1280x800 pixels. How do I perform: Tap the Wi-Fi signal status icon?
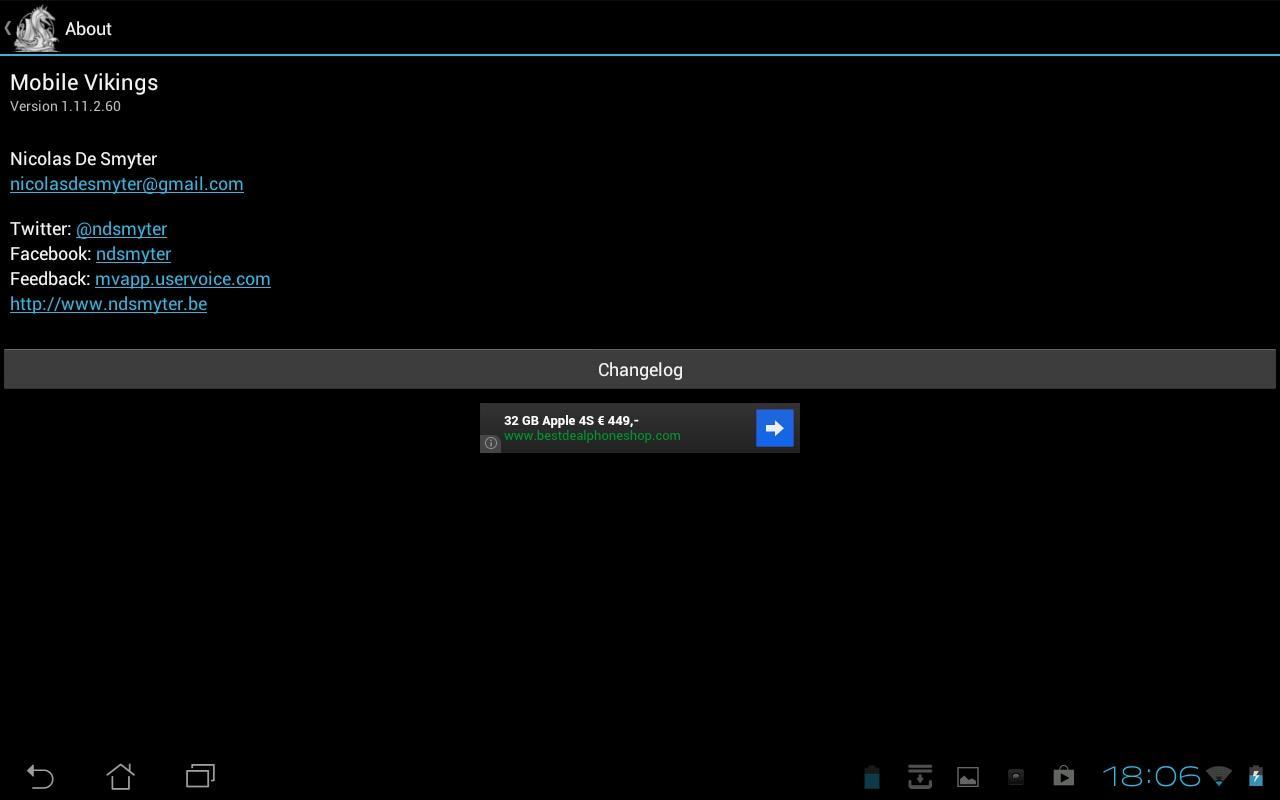click(1219, 776)
